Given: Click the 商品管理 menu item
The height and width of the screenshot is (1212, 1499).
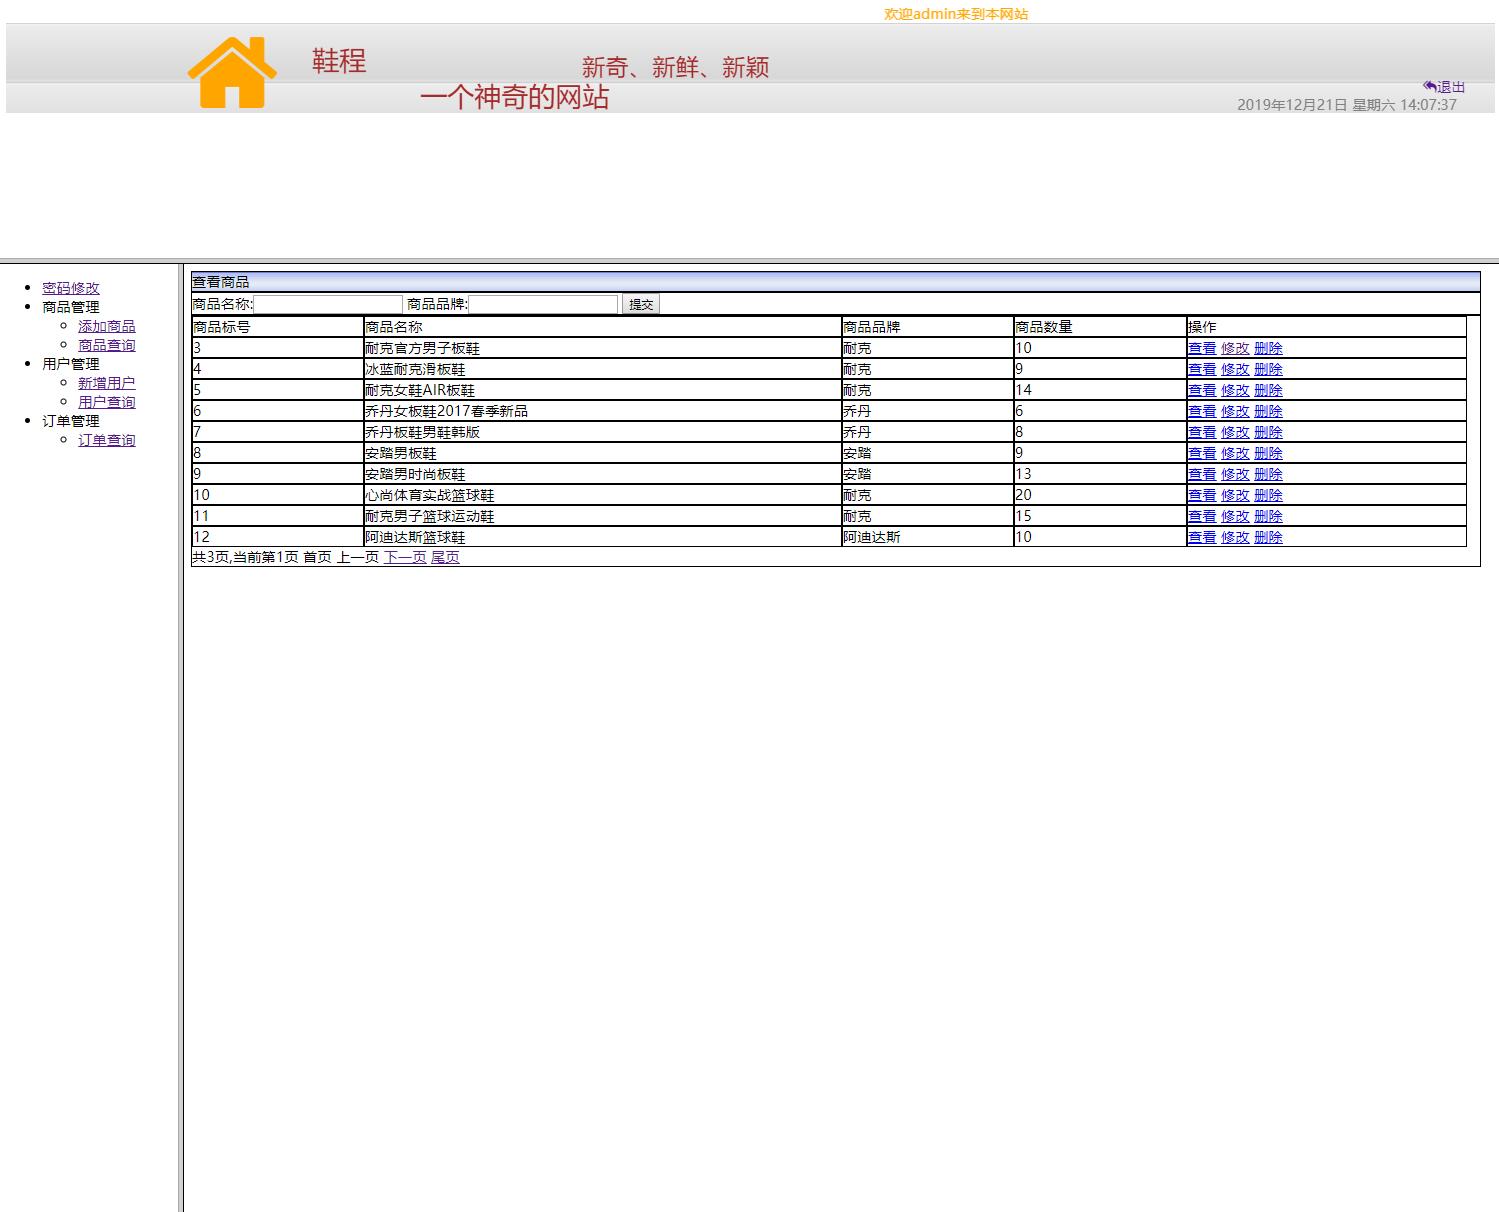Looking at the screenshot, I should [69, 306].
